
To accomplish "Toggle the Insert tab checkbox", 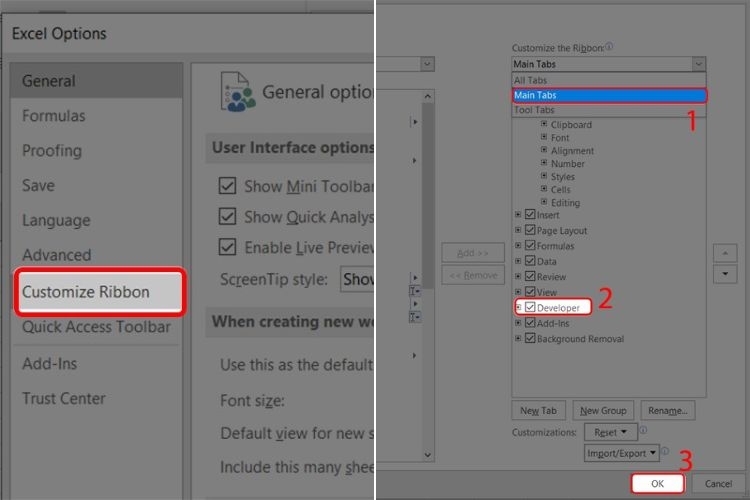I will tap(530, 214).
